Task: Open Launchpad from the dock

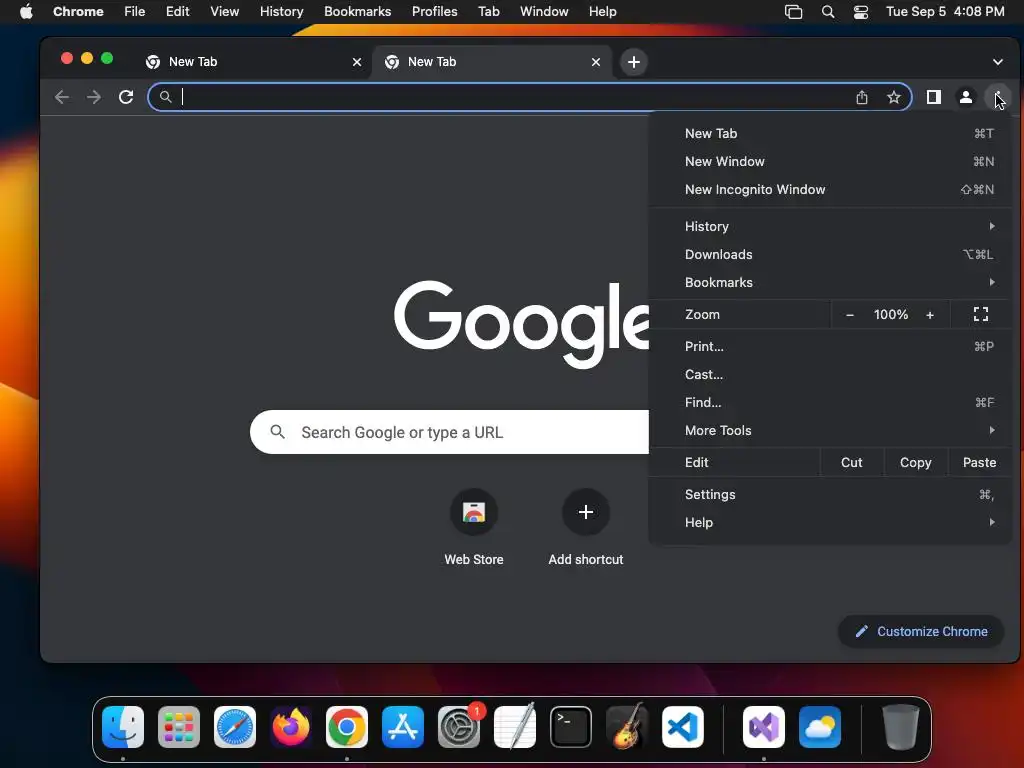Action: 179,727
